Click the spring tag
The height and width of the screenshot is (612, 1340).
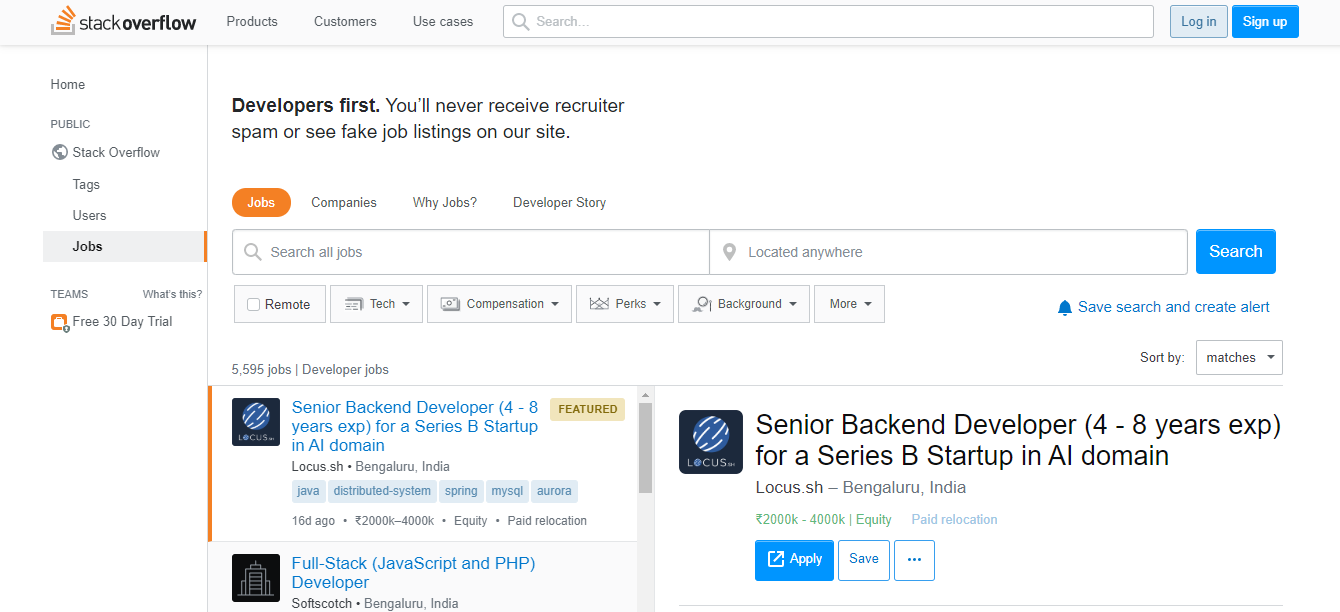(x=461, y=491)
